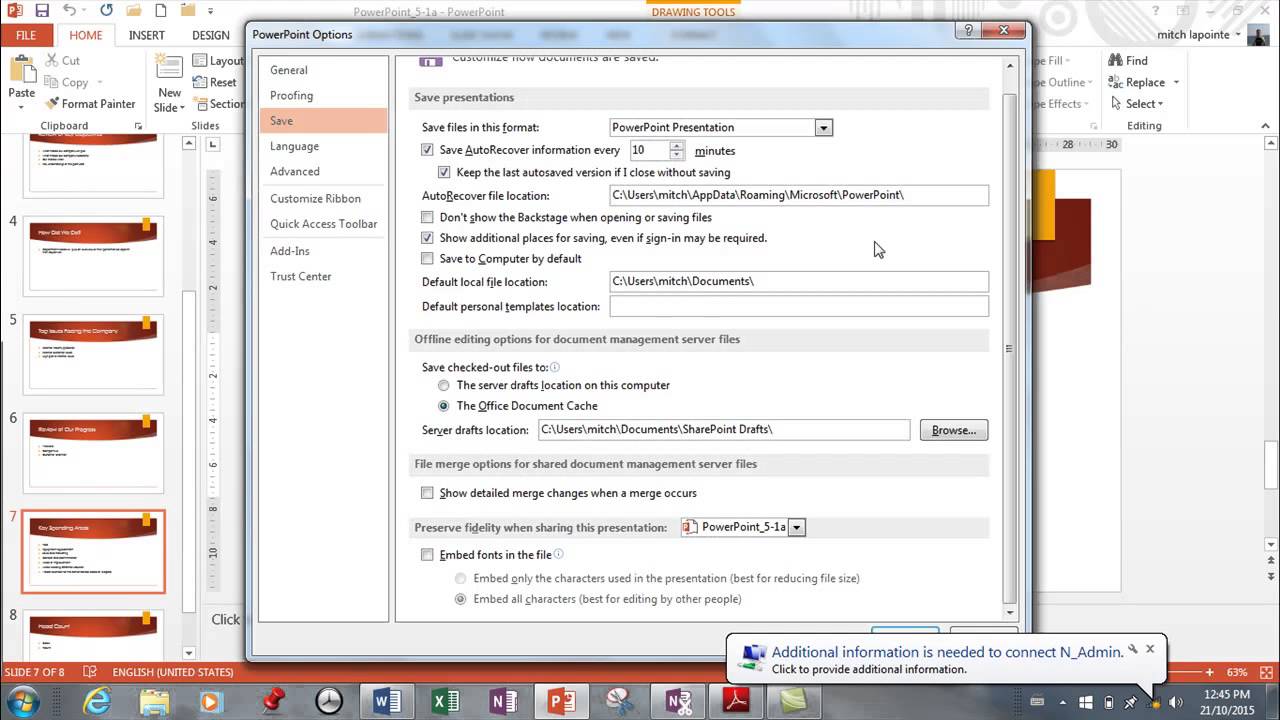
Task: Open OneNote from the taskbar
Action: pyautogui.click(x=504, y=702)
